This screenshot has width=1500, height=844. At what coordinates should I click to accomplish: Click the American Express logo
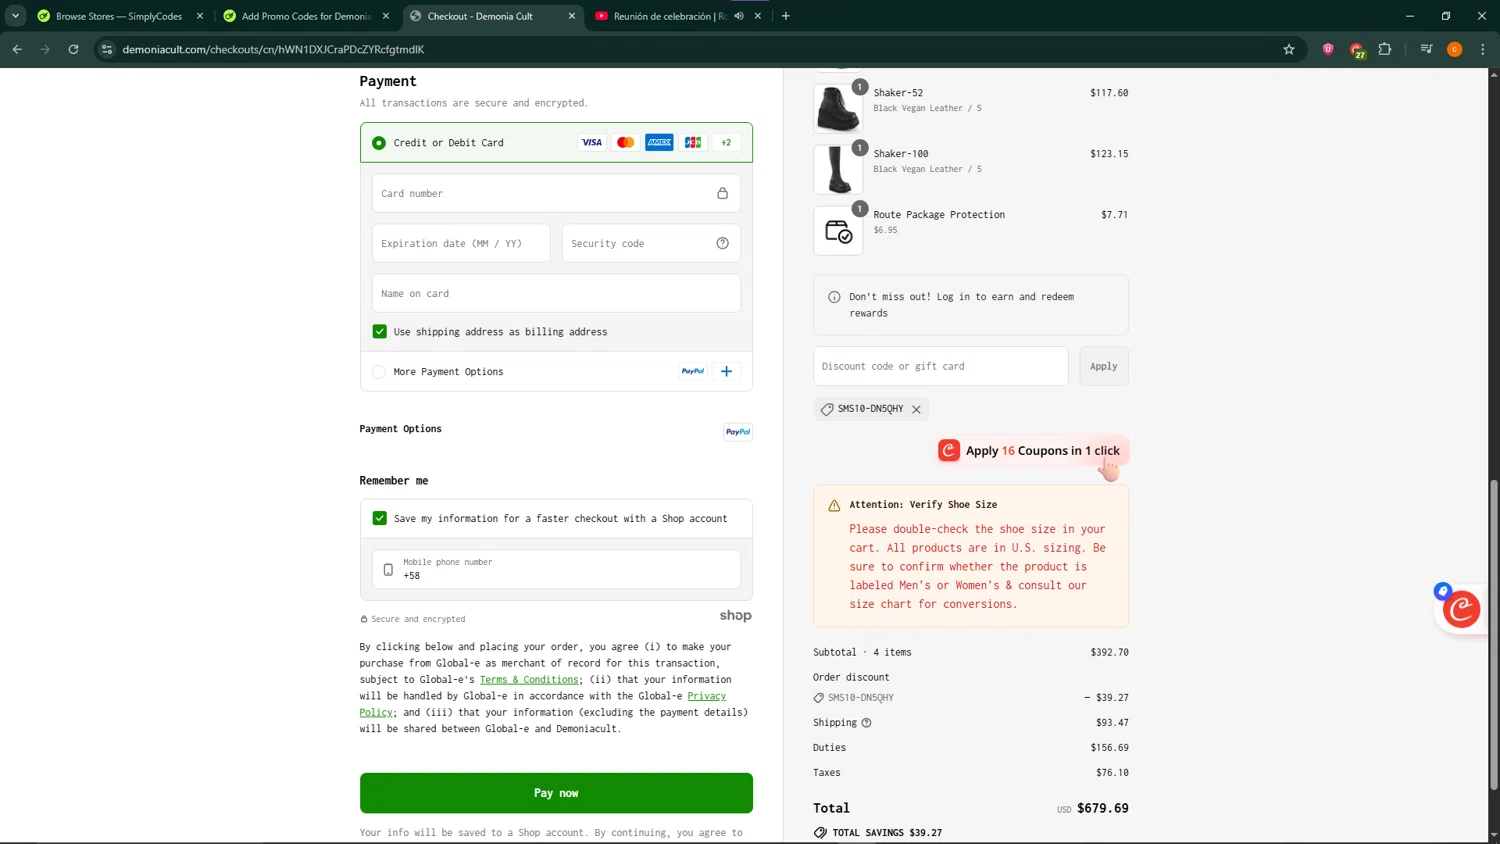click(659, 142)
